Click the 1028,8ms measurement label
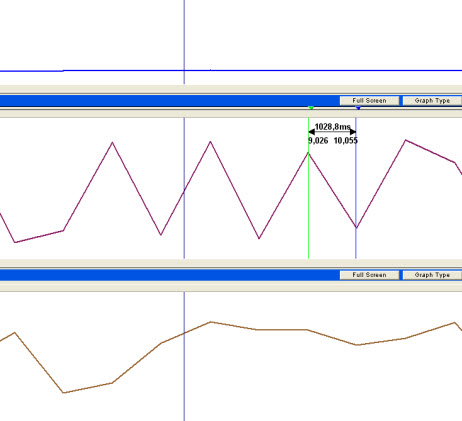Screen dimensions: 462x421 coord(332,127)
